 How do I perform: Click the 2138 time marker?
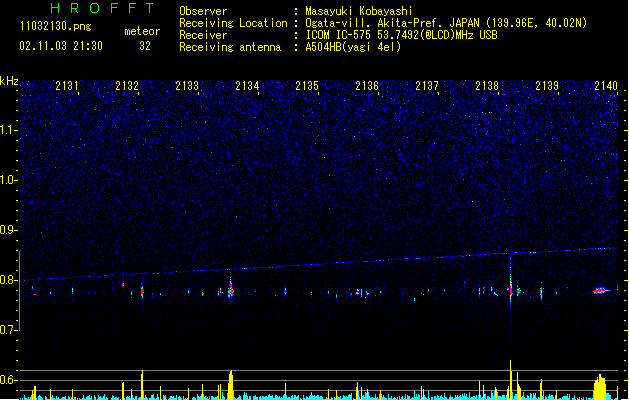pos(487,85)
